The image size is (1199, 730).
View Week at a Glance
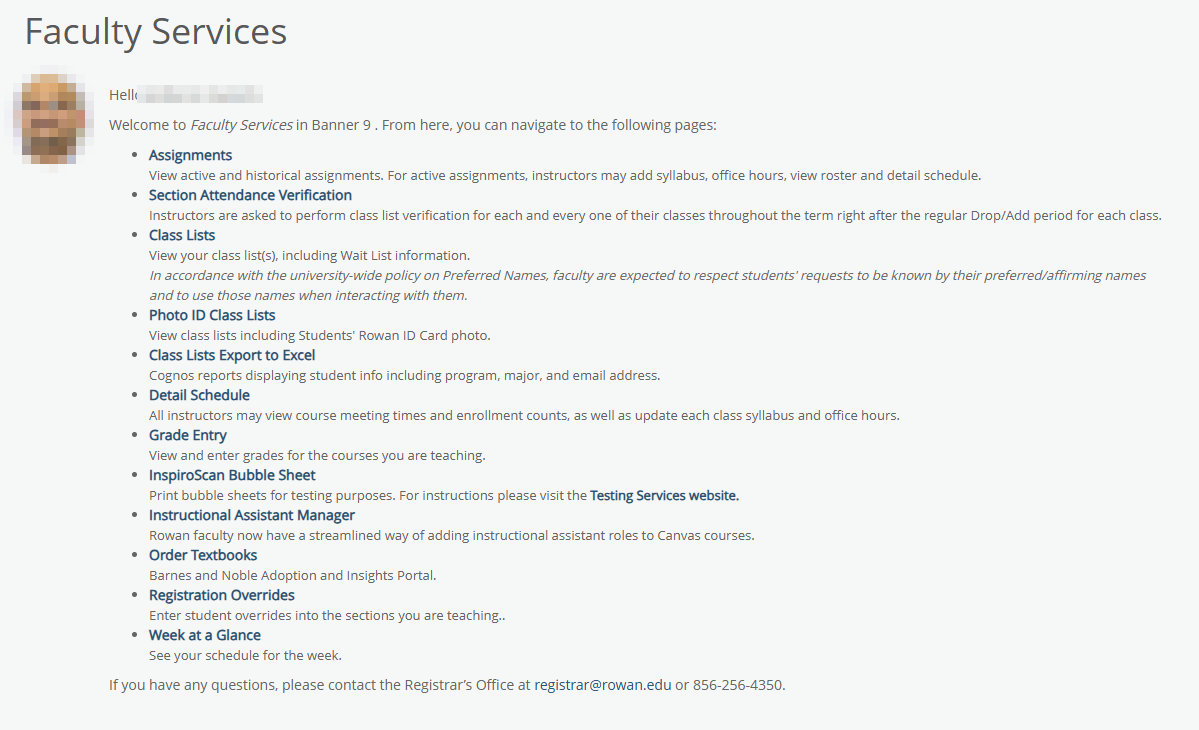point(205,635)
